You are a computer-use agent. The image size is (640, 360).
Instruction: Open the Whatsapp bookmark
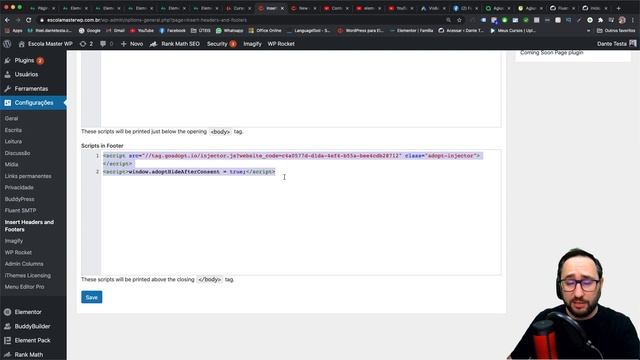229,31
